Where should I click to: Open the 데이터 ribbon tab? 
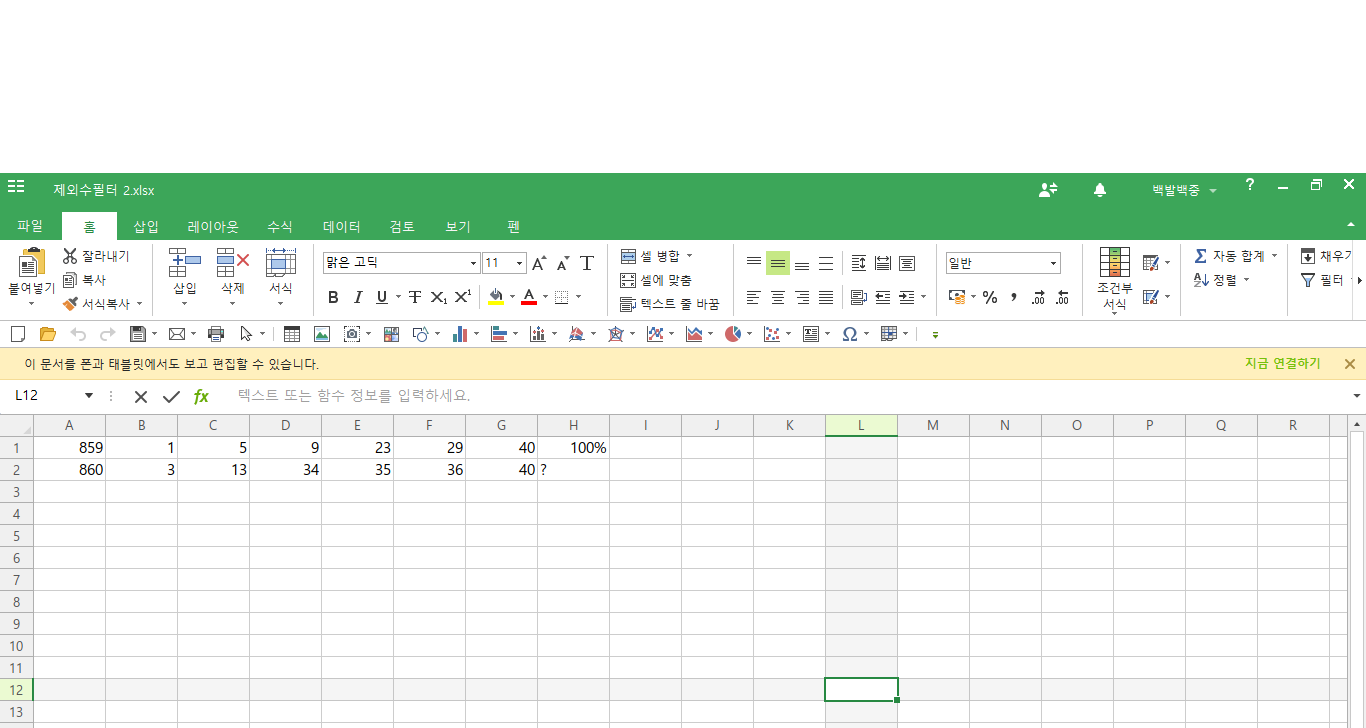(x=341, y=227)
